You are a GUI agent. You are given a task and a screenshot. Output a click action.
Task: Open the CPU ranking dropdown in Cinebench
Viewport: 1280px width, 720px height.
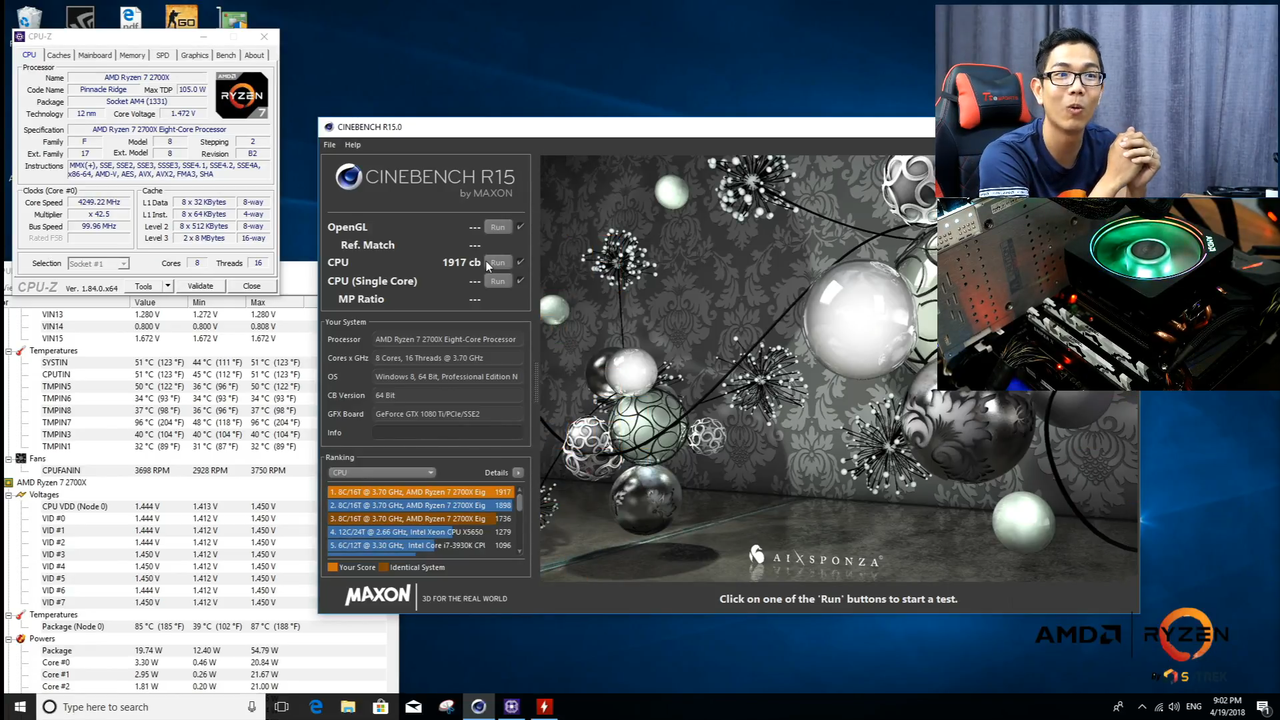pos(382,472)
